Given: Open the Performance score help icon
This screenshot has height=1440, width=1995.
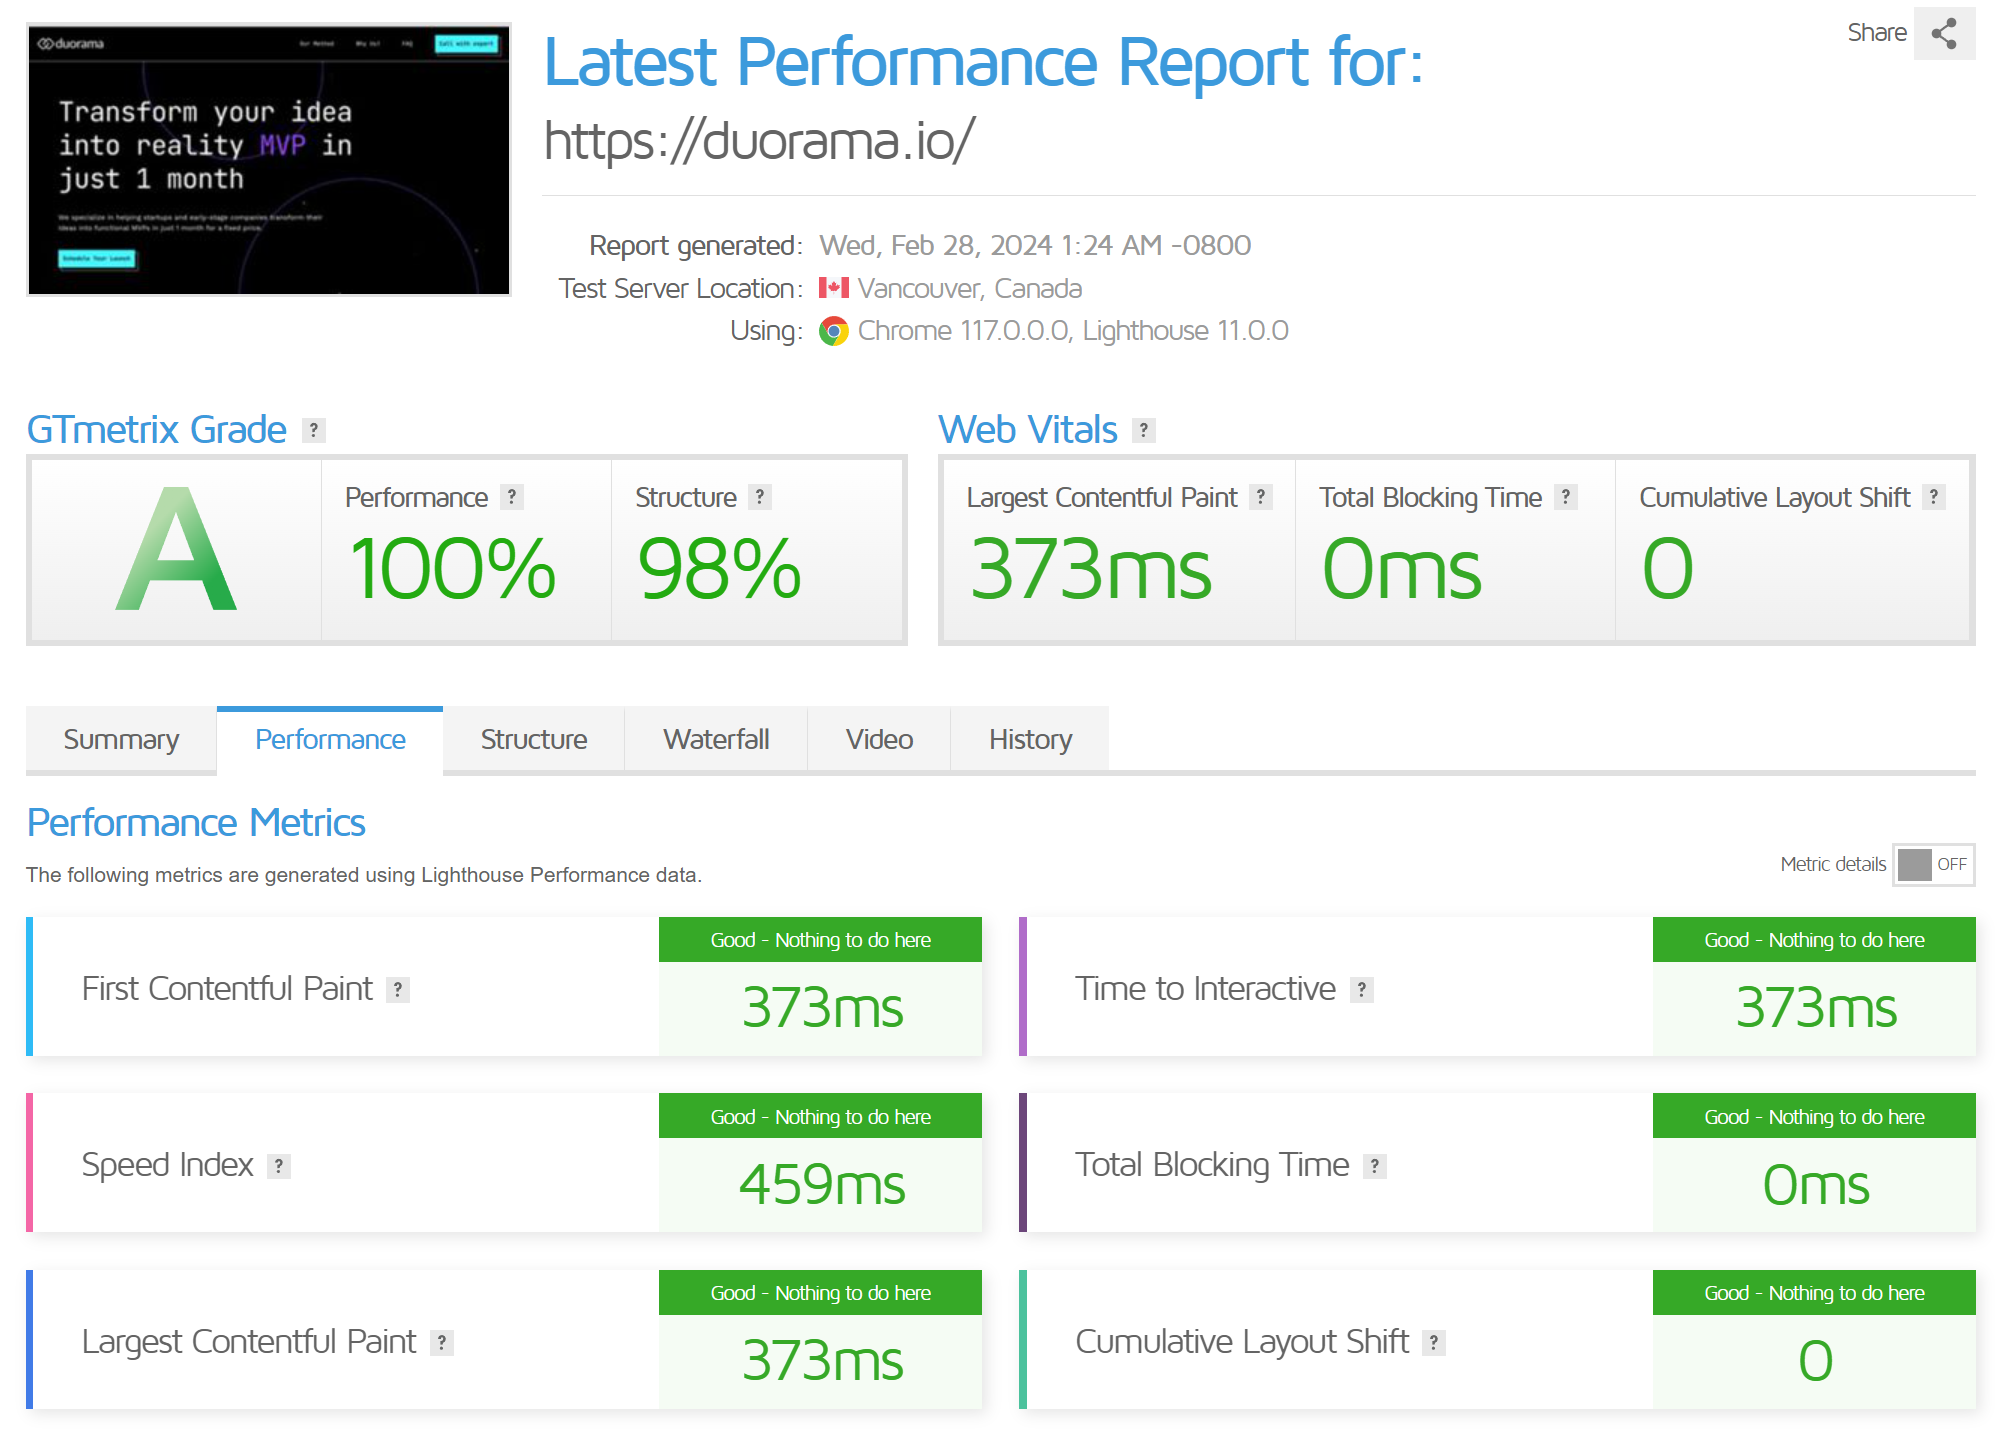Looking at the screenshot, I should pos(512,497).
